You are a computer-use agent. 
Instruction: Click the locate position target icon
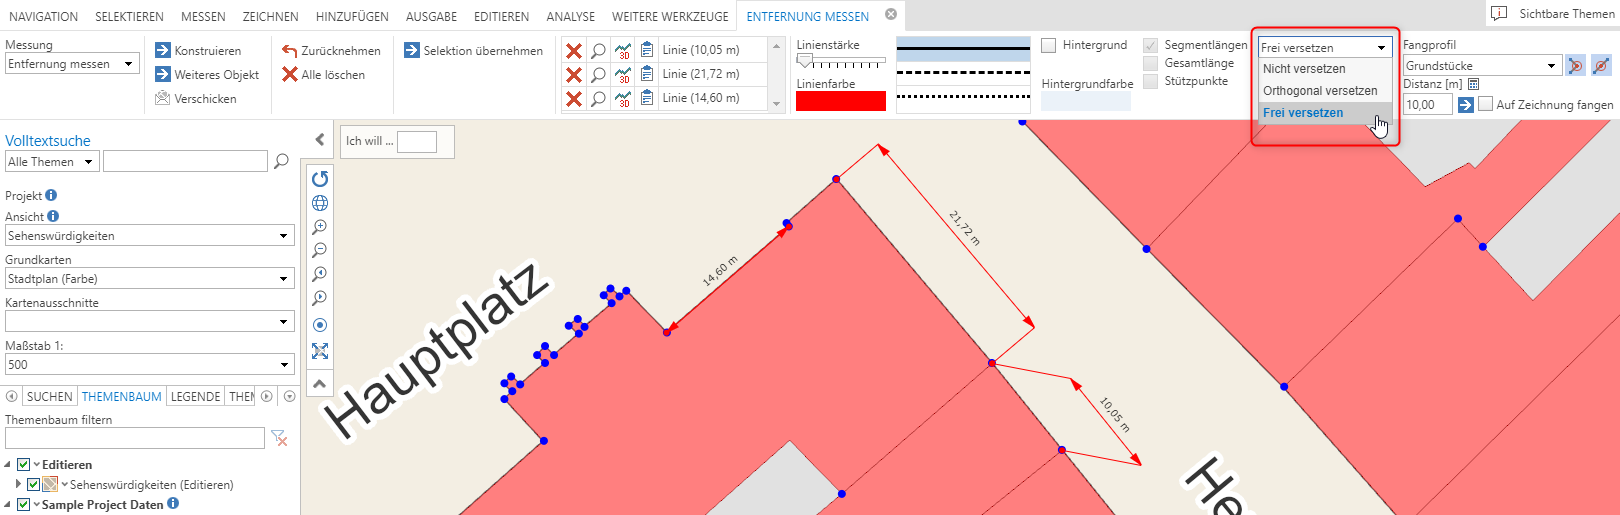pyautogui.click(x=320, y=325)
